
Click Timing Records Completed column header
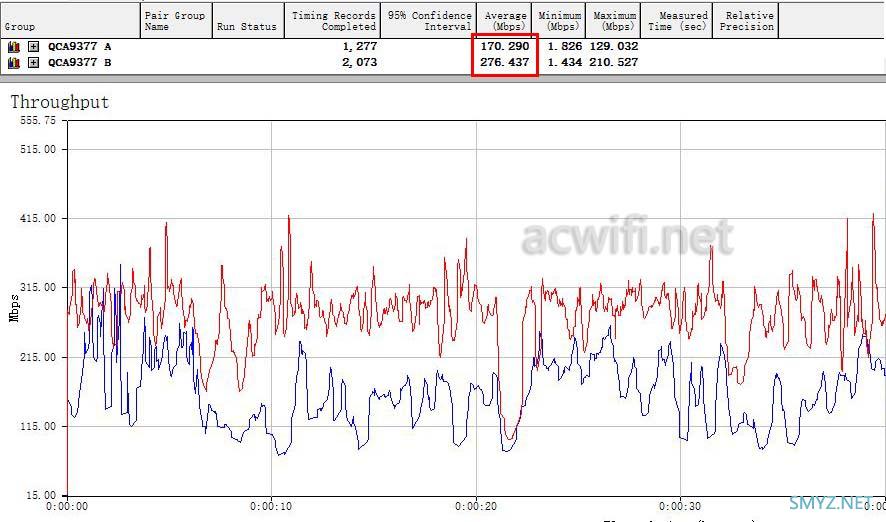pos(332,21)
